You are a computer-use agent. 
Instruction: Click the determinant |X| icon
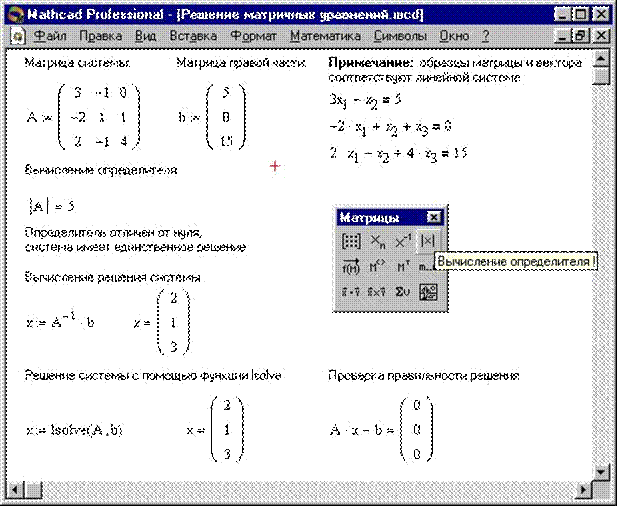(x=427, y=241)
